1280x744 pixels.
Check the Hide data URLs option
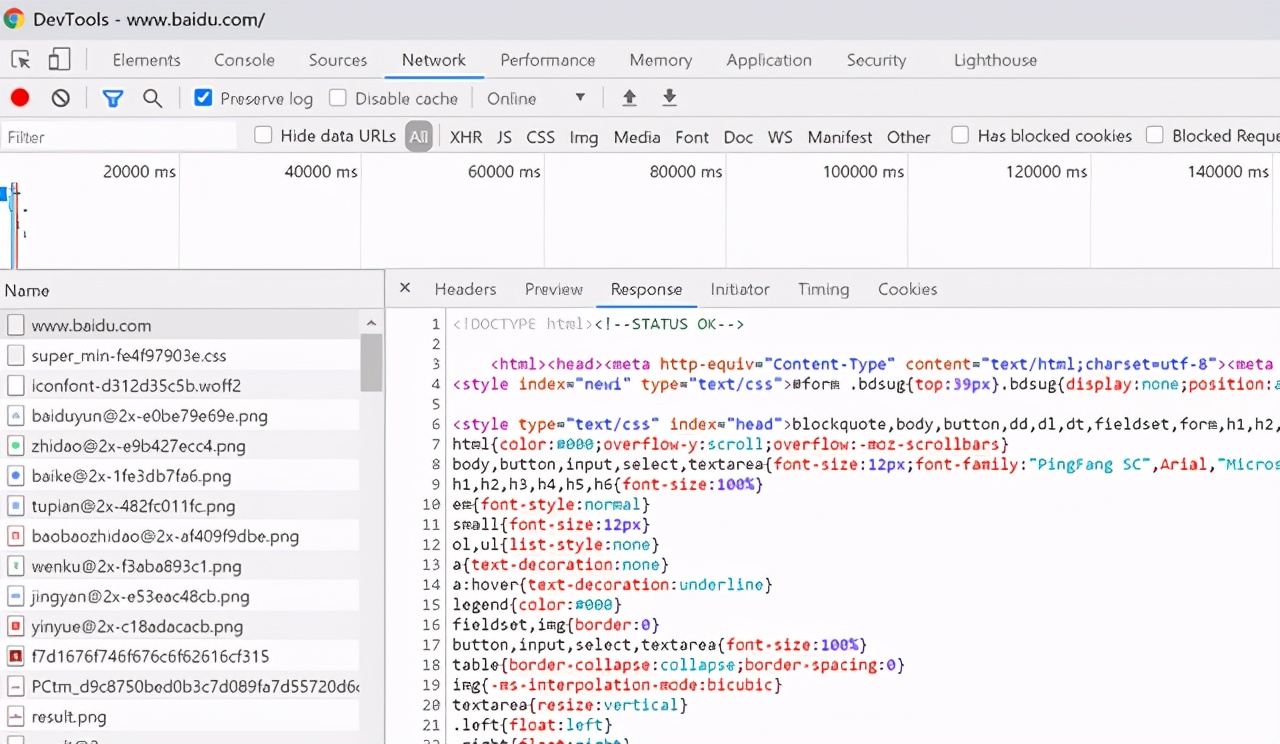(x=263, y=135)
